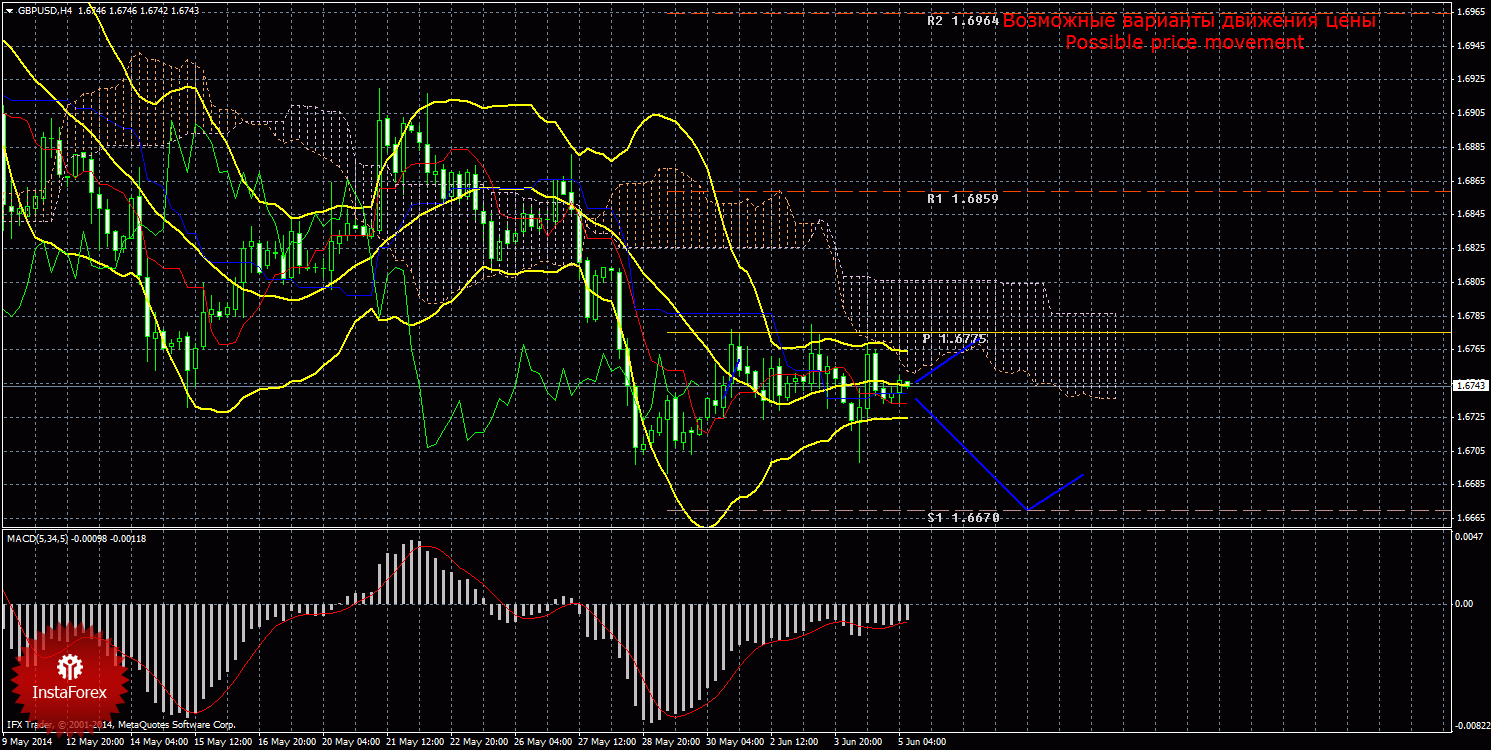Image resolution: width=1491 pixels, height=750 pixels.
Task: Click the 1.6885 price scale value
Action: click(x=1470, y=148)
